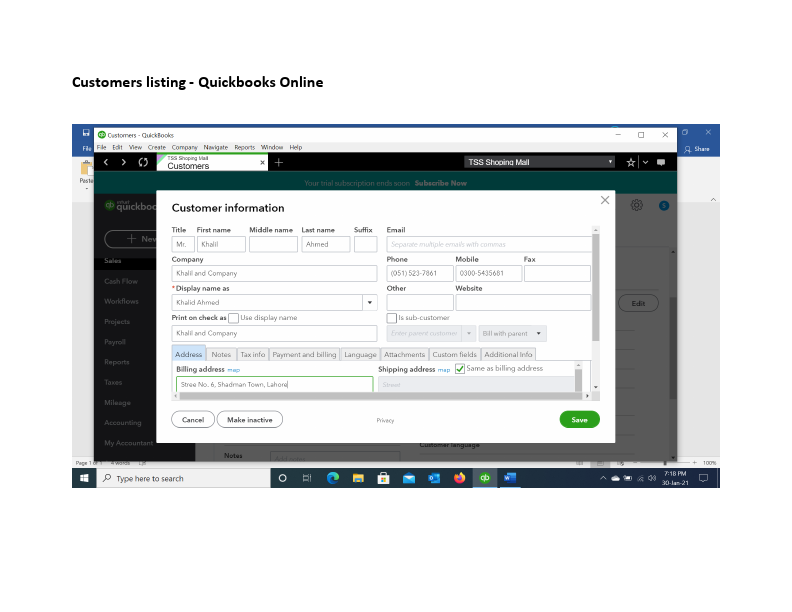Switch to the Tax info tab
792x612 pixels.
(x=253, y=354)
